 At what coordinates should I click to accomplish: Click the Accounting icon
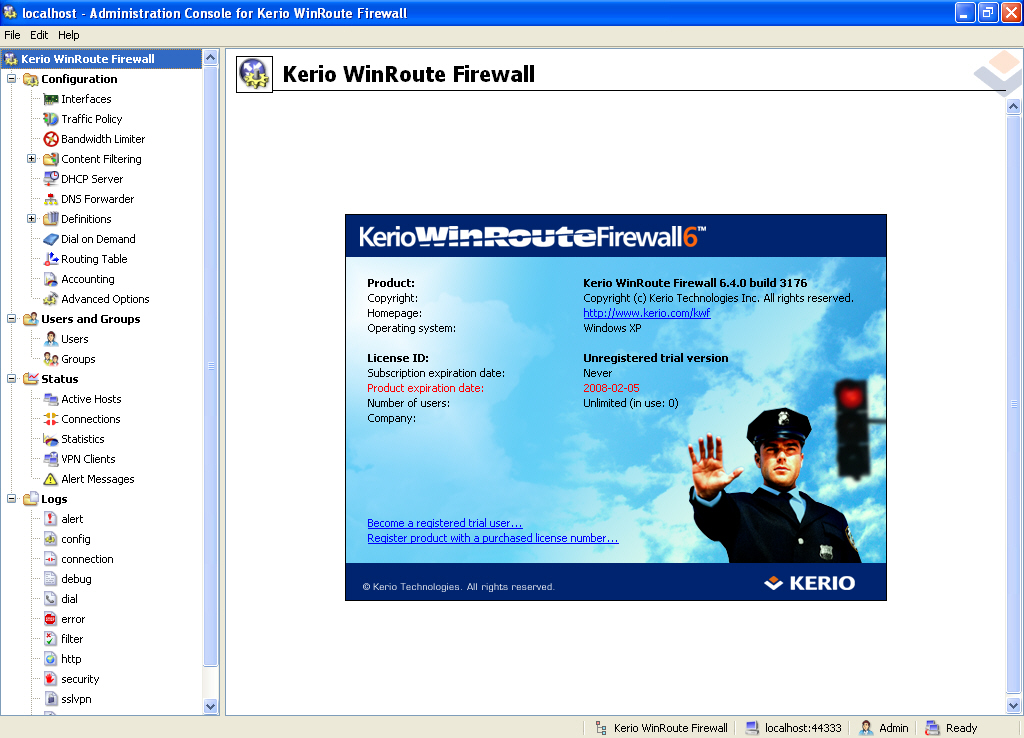[51, 280]
